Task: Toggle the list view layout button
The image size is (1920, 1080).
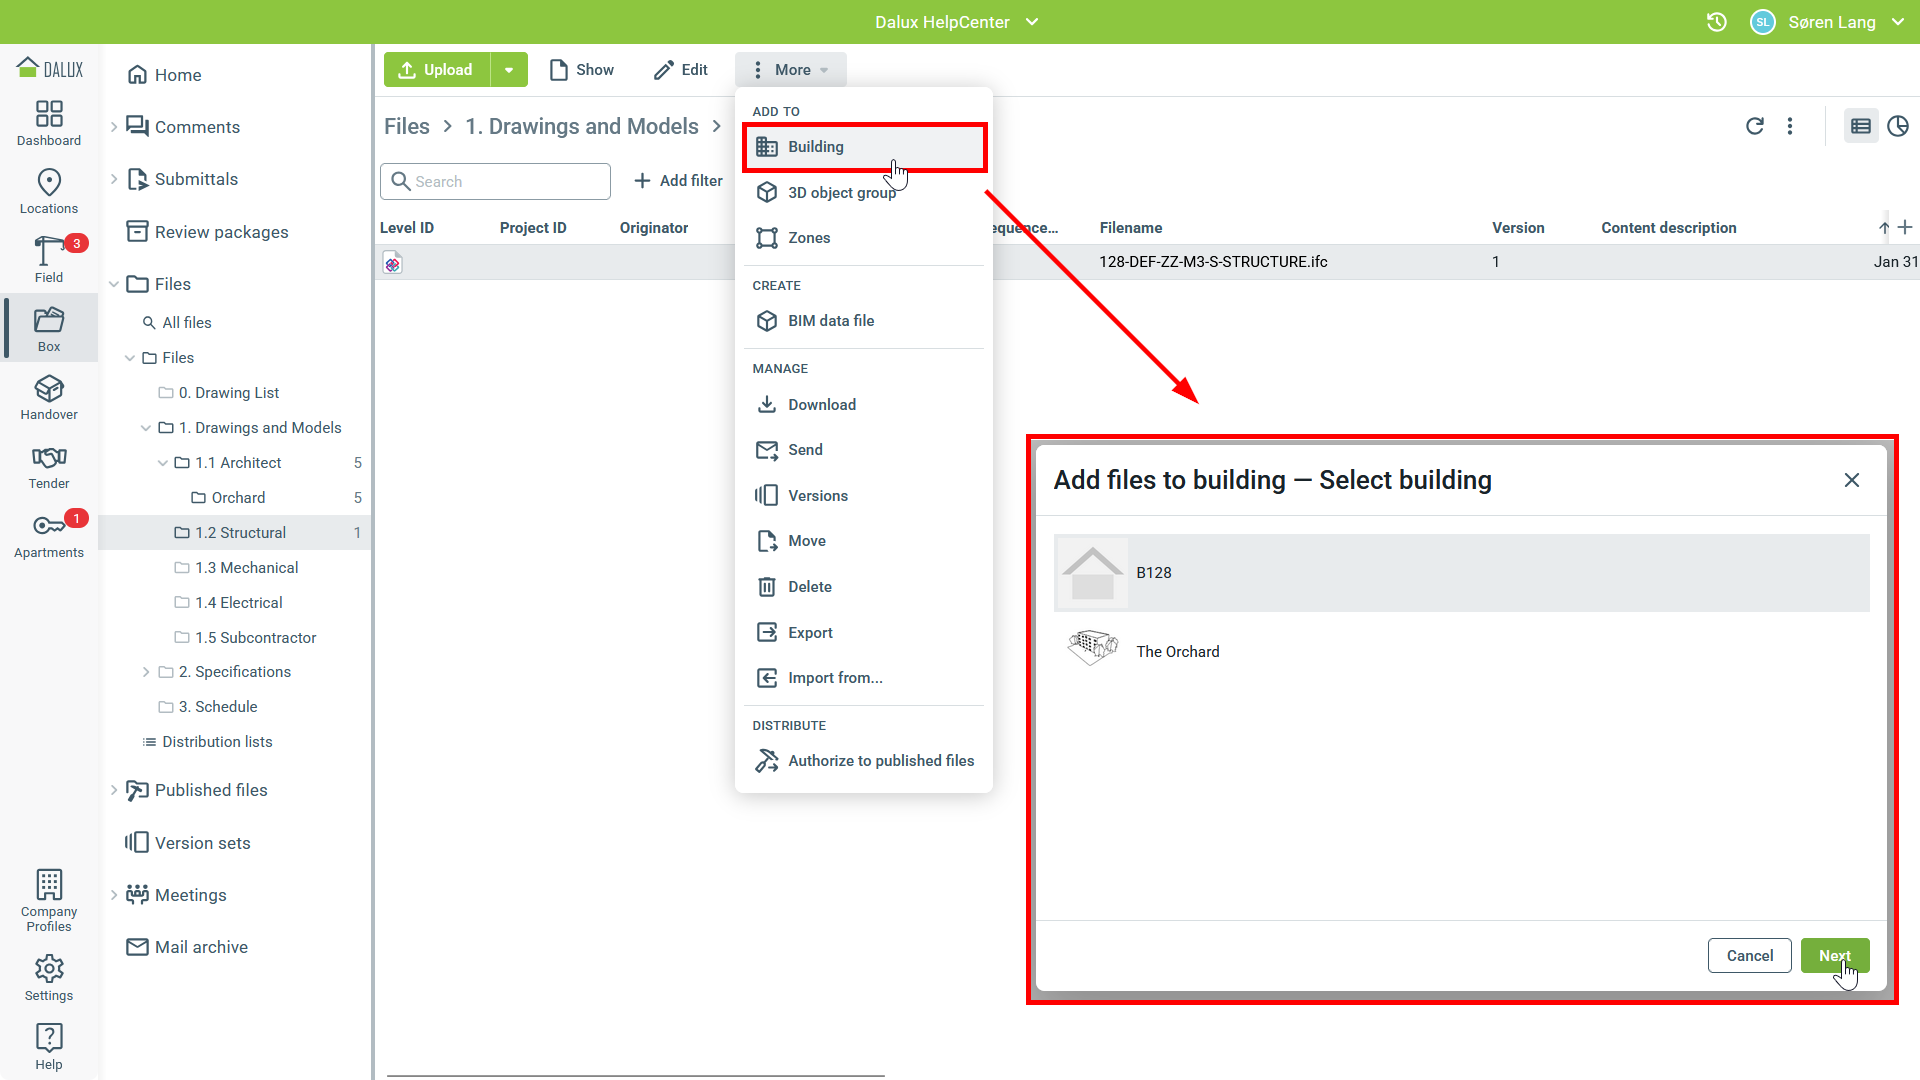Action: point(1860,126)
